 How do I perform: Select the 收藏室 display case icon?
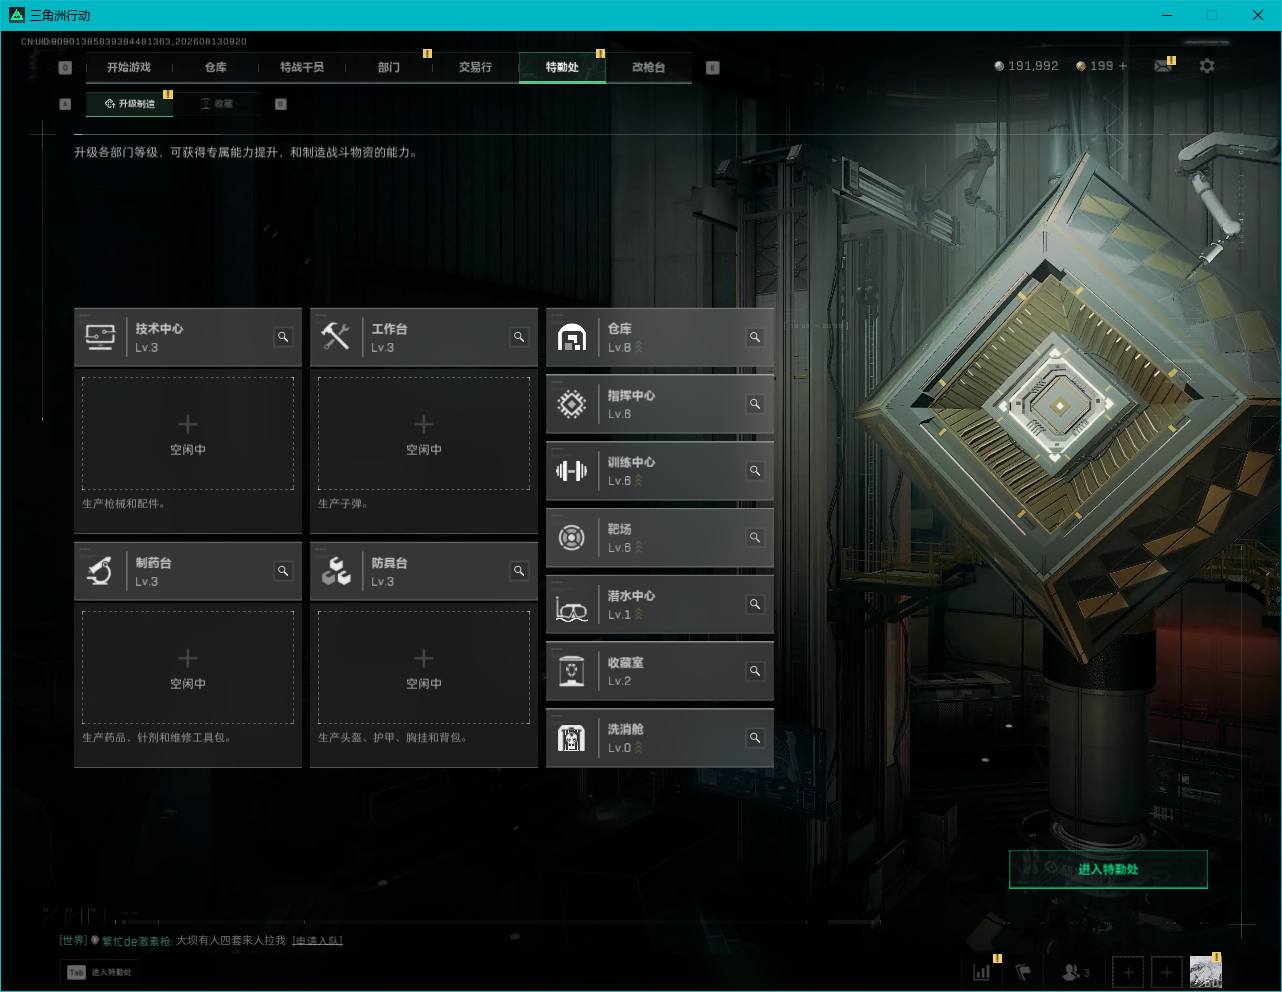tap(571, 671)
